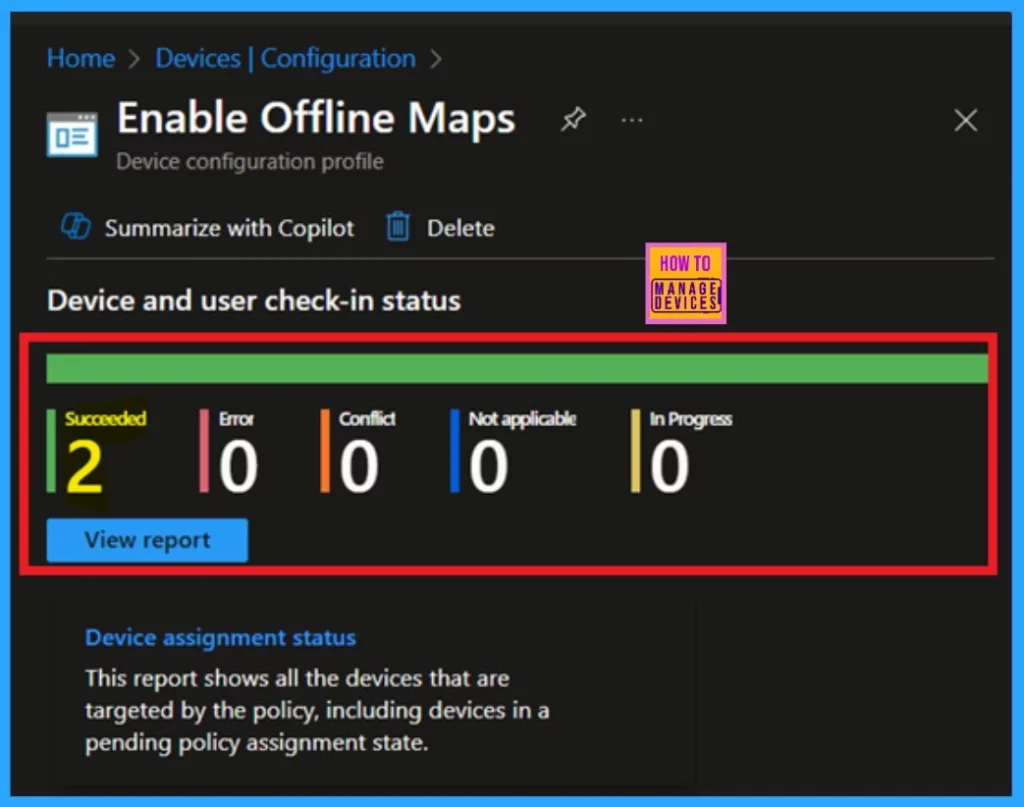Image resolution: width=1024 pixels, height=807 pixels.
Task: Click Device and user check-in status heading
Action: 254,301
